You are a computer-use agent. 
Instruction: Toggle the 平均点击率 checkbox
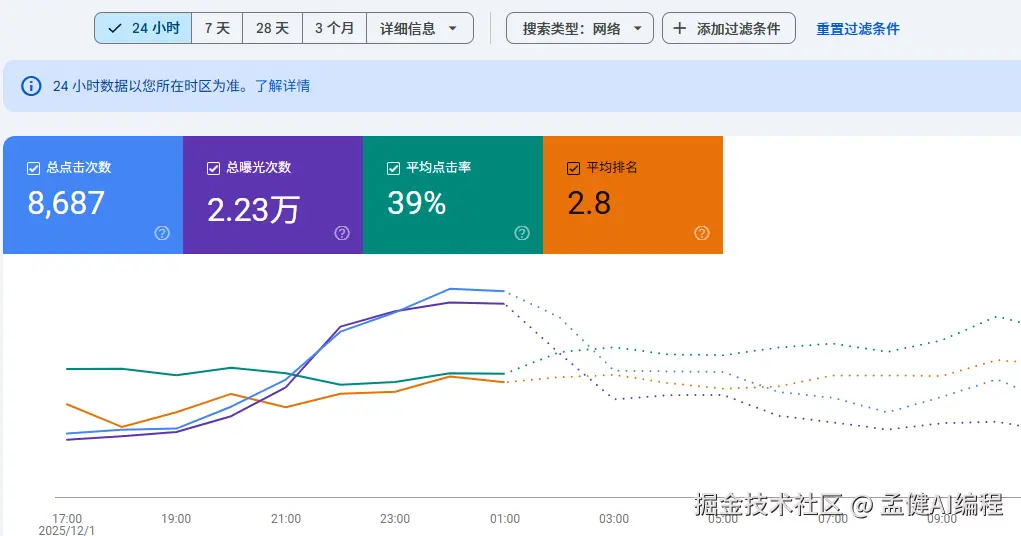(393, 168)
